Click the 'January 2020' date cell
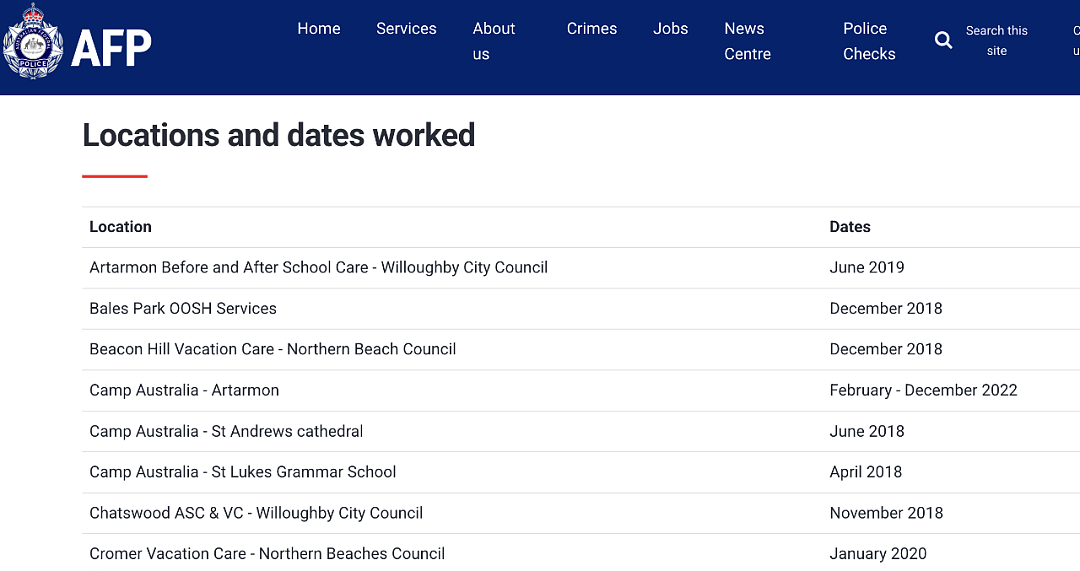The width and height of the screenshot is (1080, 571). click(878, 554)
